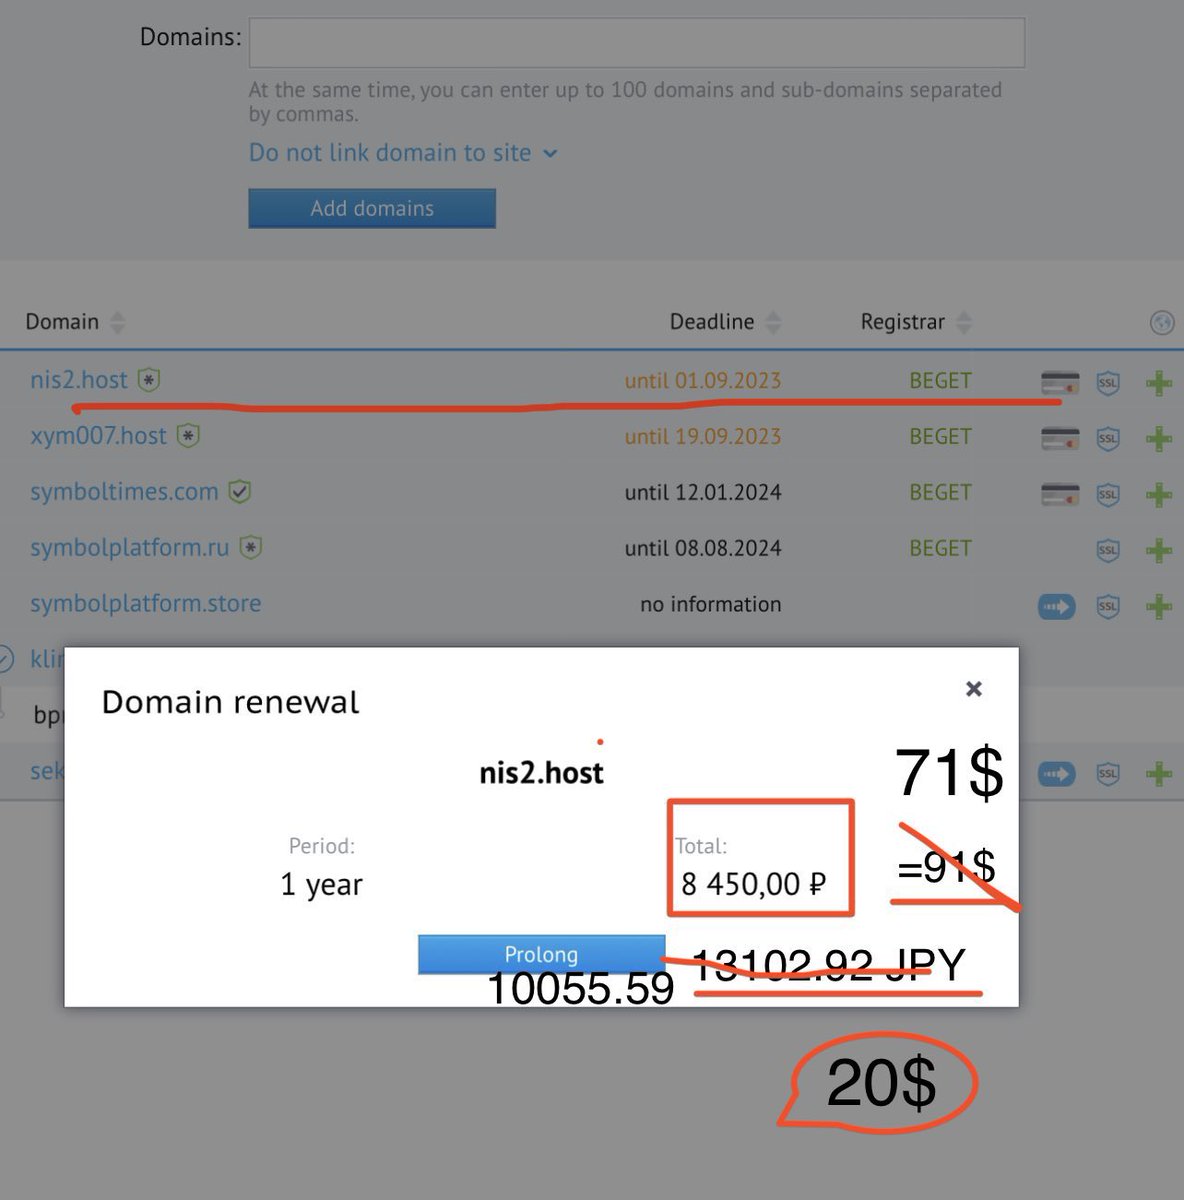1184x1200 pixels.
Task: Click deadline "until 12.01.2024"
Action: point(703,493)
